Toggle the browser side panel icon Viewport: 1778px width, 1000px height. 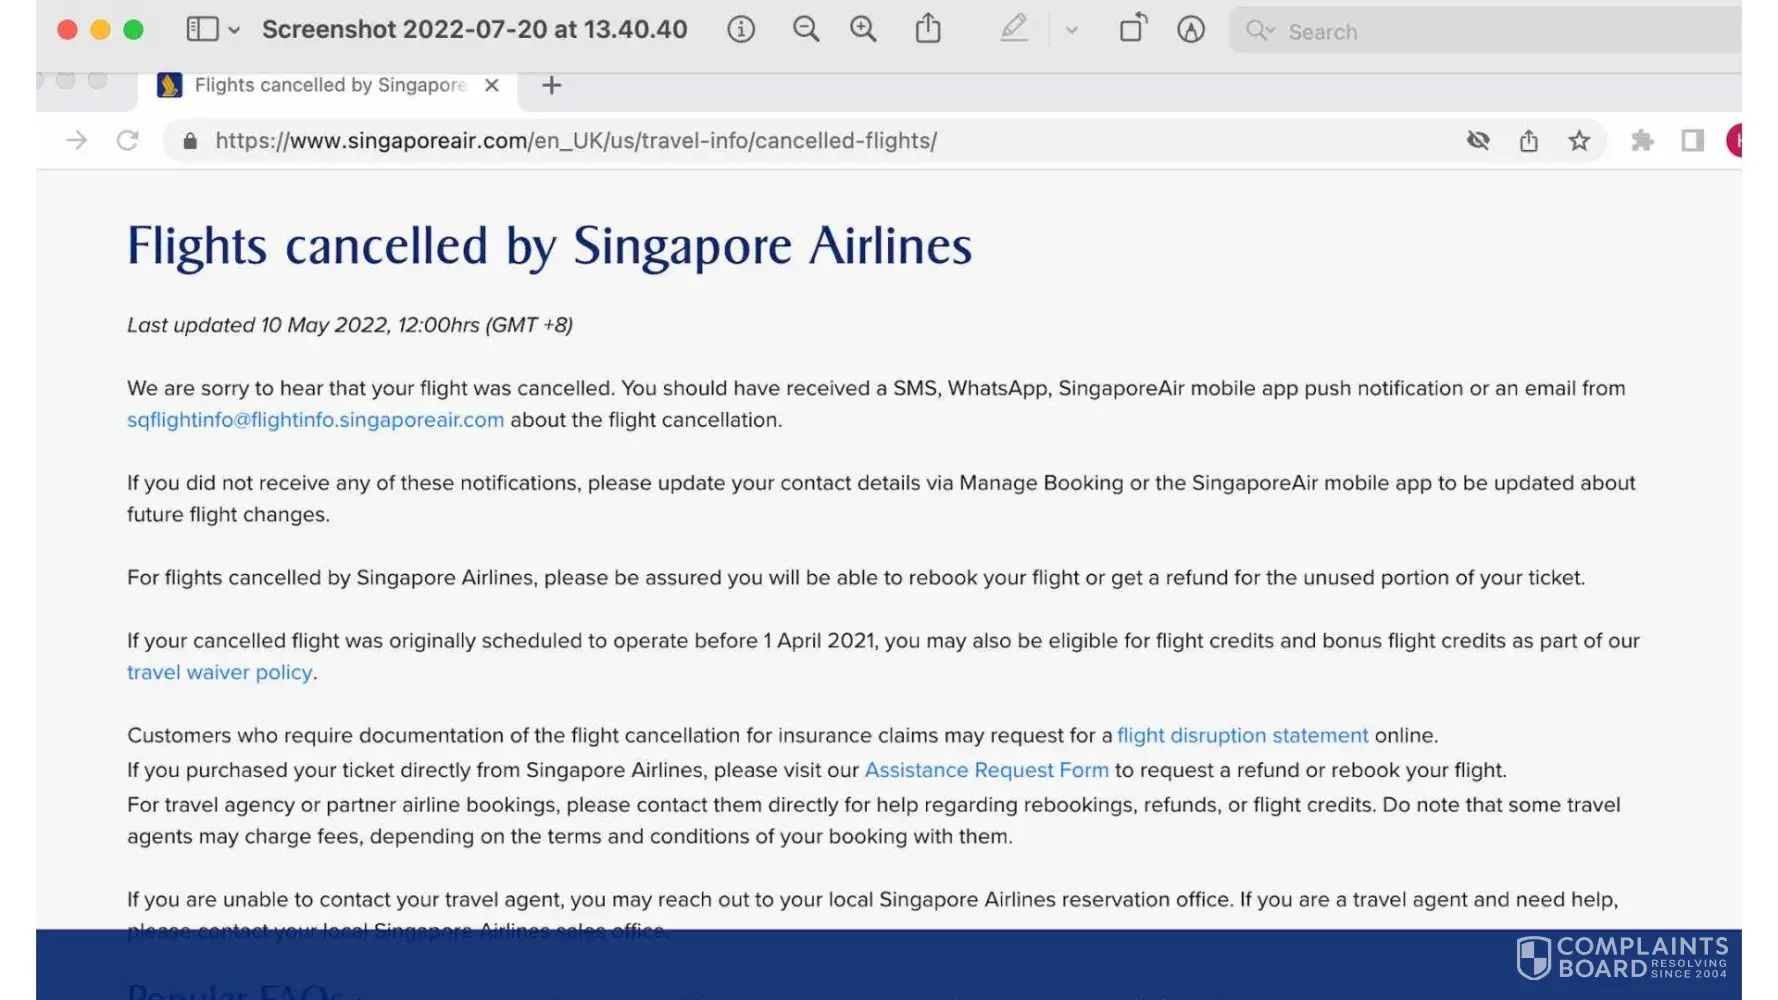(x=1692, y=141)
